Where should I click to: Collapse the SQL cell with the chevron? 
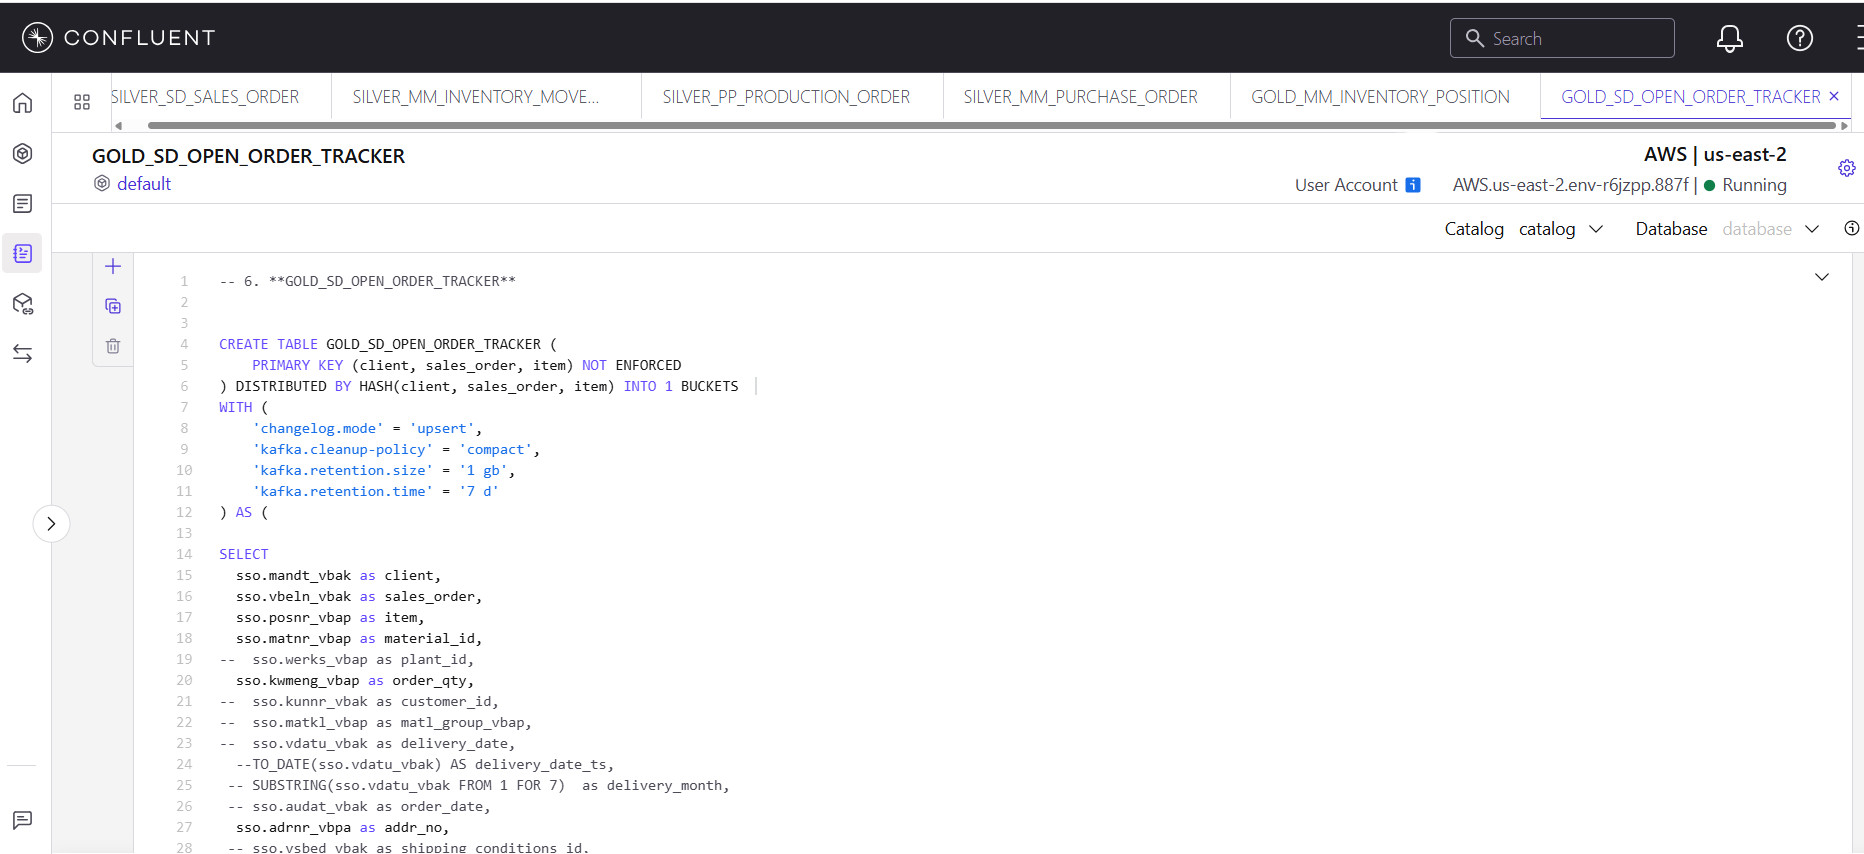[x=1821, y=277]
